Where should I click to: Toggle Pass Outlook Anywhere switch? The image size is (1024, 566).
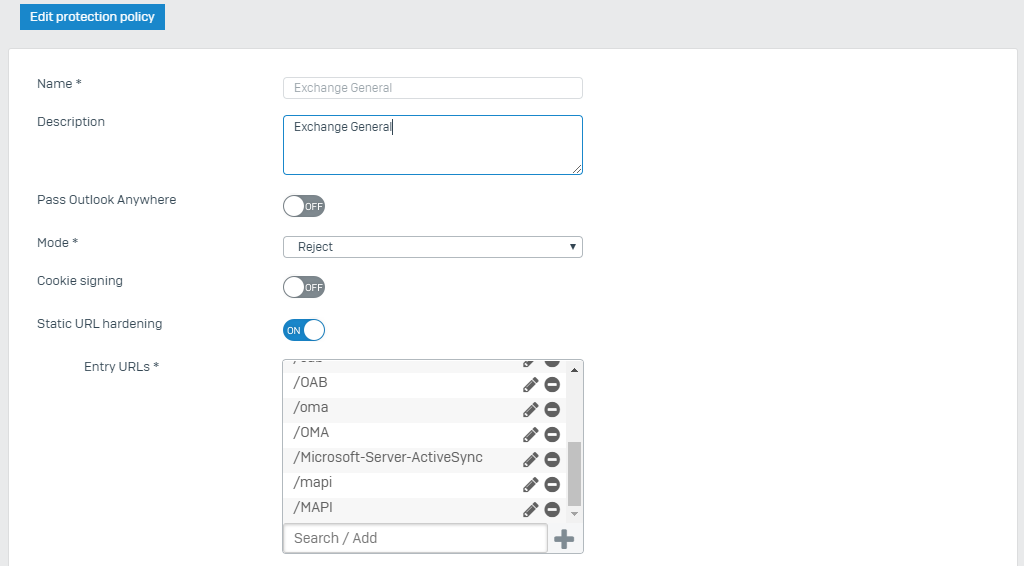pyautogui.click(x=304, y=206)
